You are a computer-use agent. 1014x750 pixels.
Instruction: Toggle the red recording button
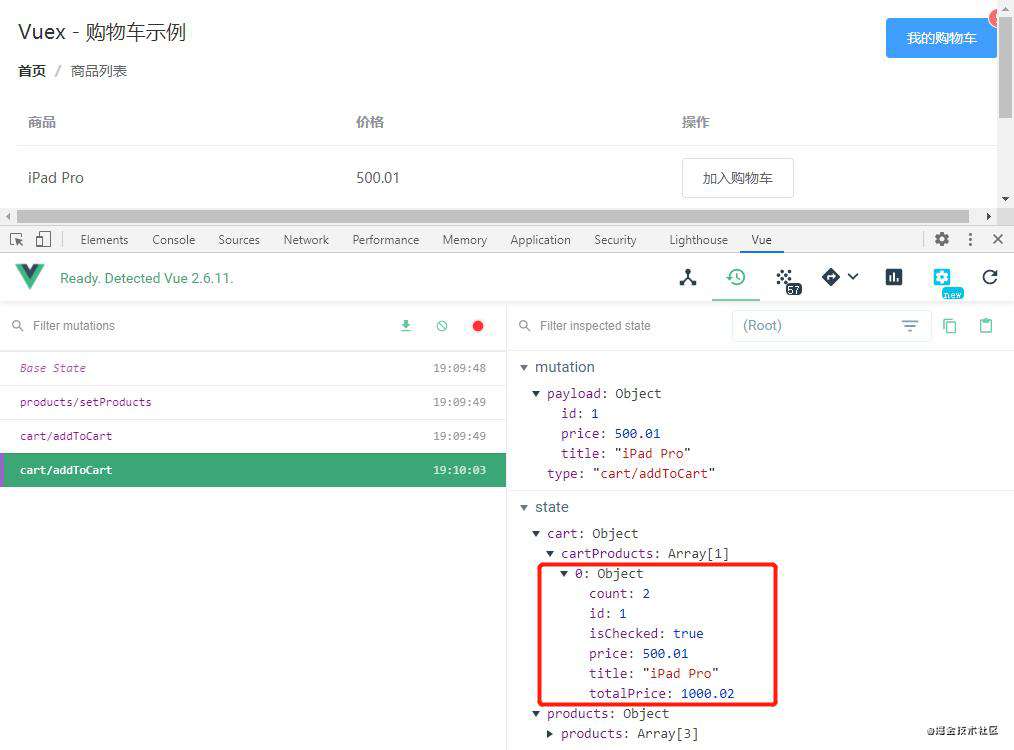pyautogui.click(x=478, y=326)
